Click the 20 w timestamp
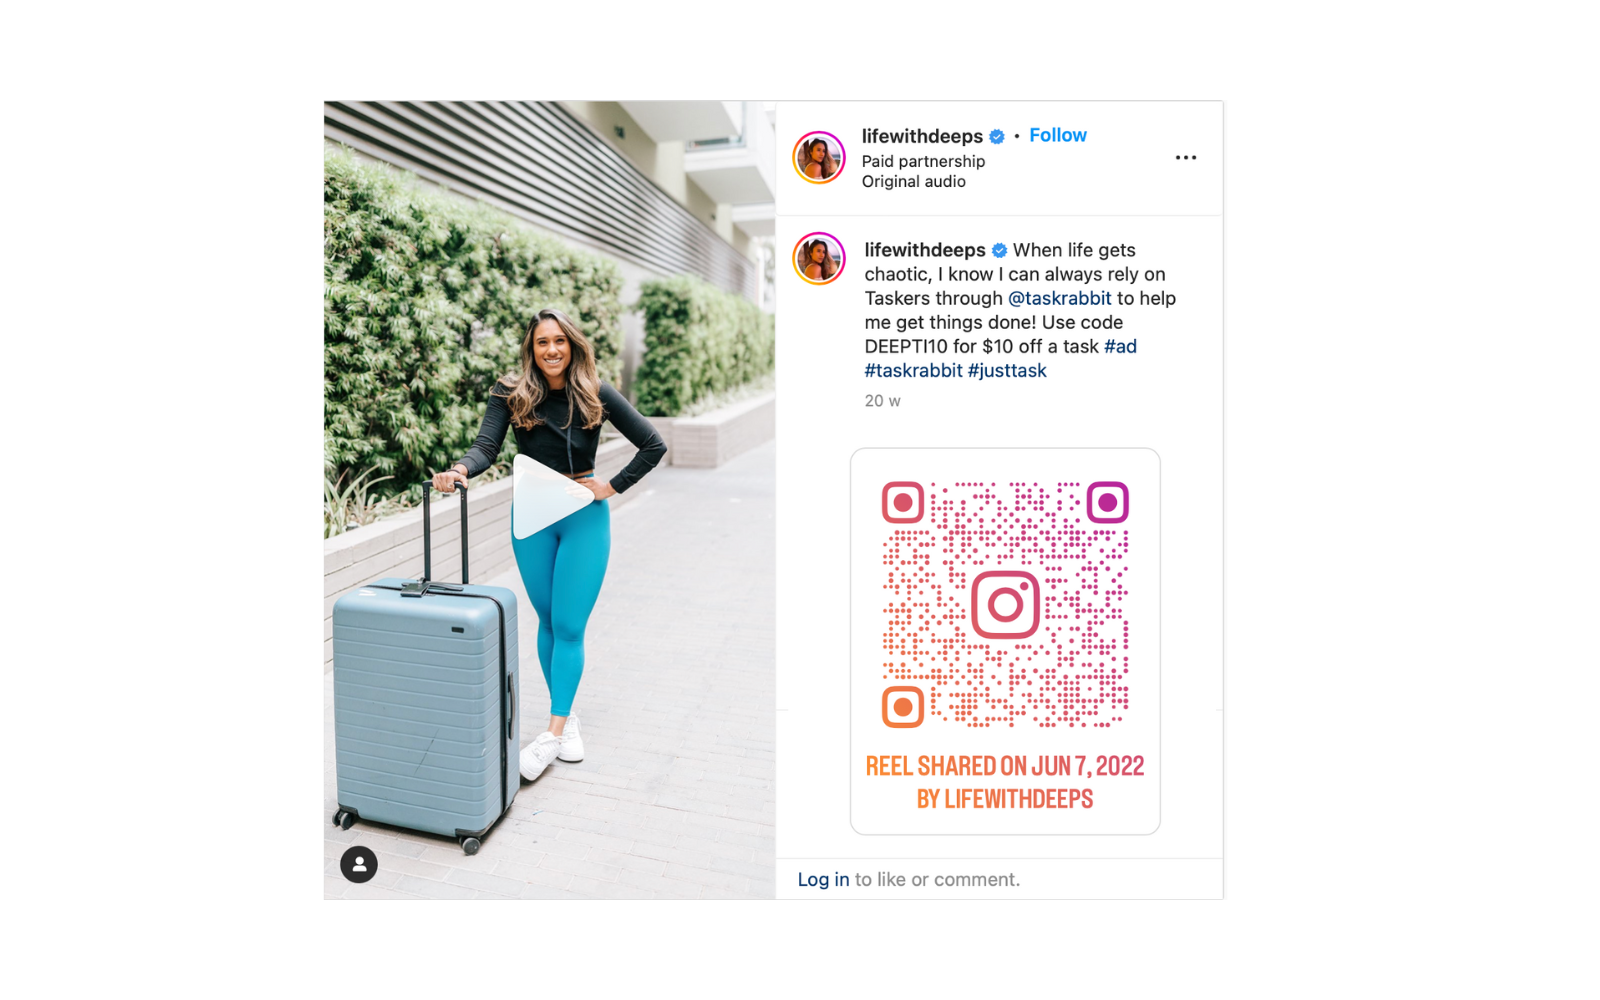This screenshot has height=1000, width=1600. click(x=882, y=401)
